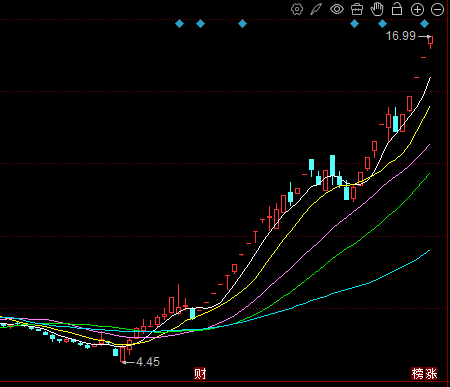Select the lowest candlestick near 4.45

123,354
